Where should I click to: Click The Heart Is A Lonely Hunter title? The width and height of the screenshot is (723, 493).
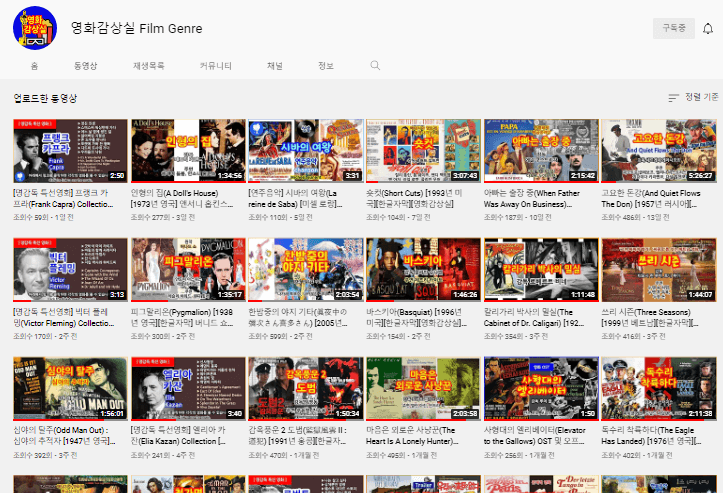tap(412, 436)
